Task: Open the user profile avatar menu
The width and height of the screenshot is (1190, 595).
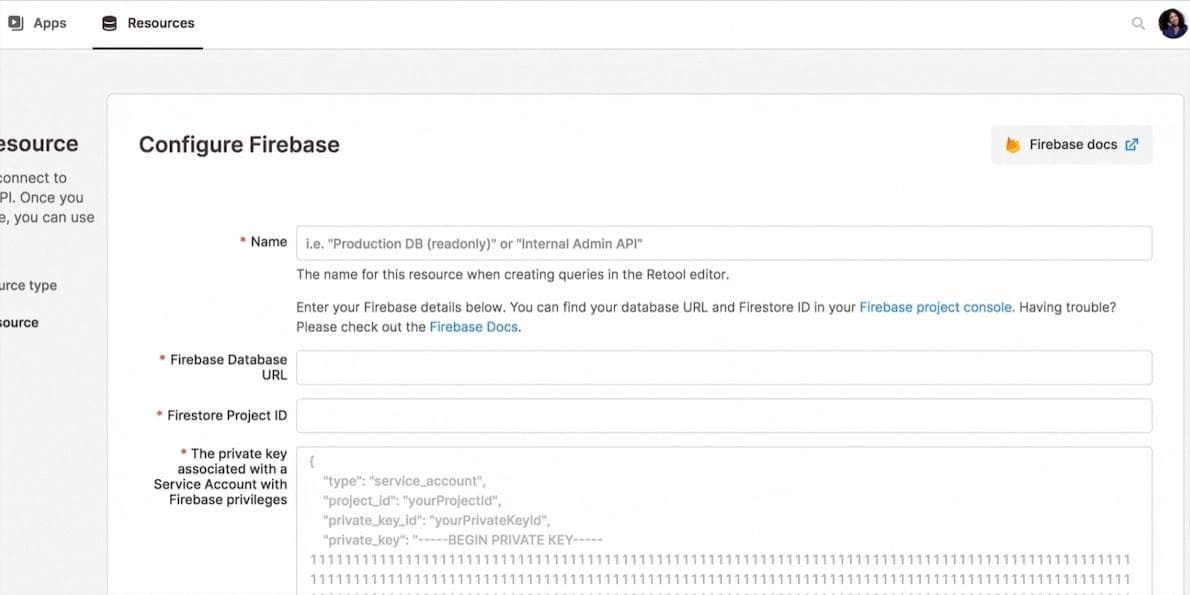Action: [x=1172, y=23]
